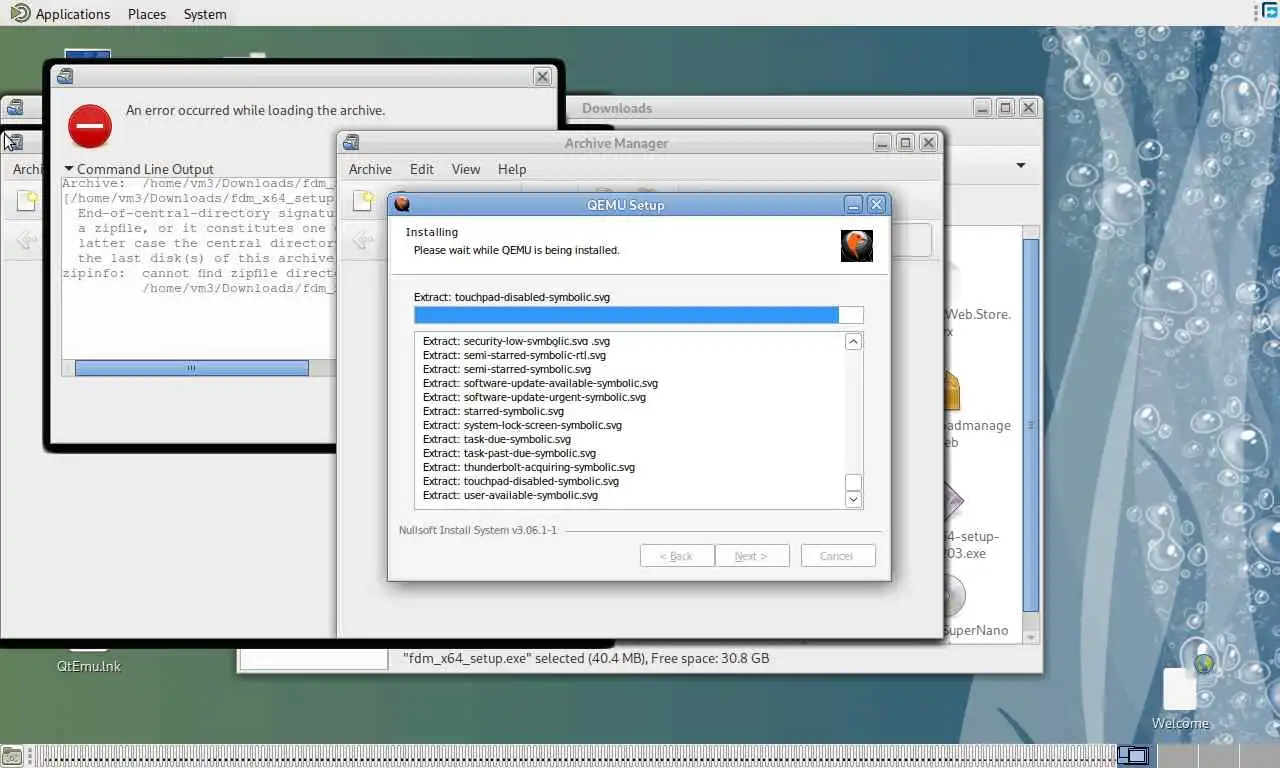Select SuperNano file in Downloads window
Viewport: 1280px width, 768px height.
coord(975,630)
